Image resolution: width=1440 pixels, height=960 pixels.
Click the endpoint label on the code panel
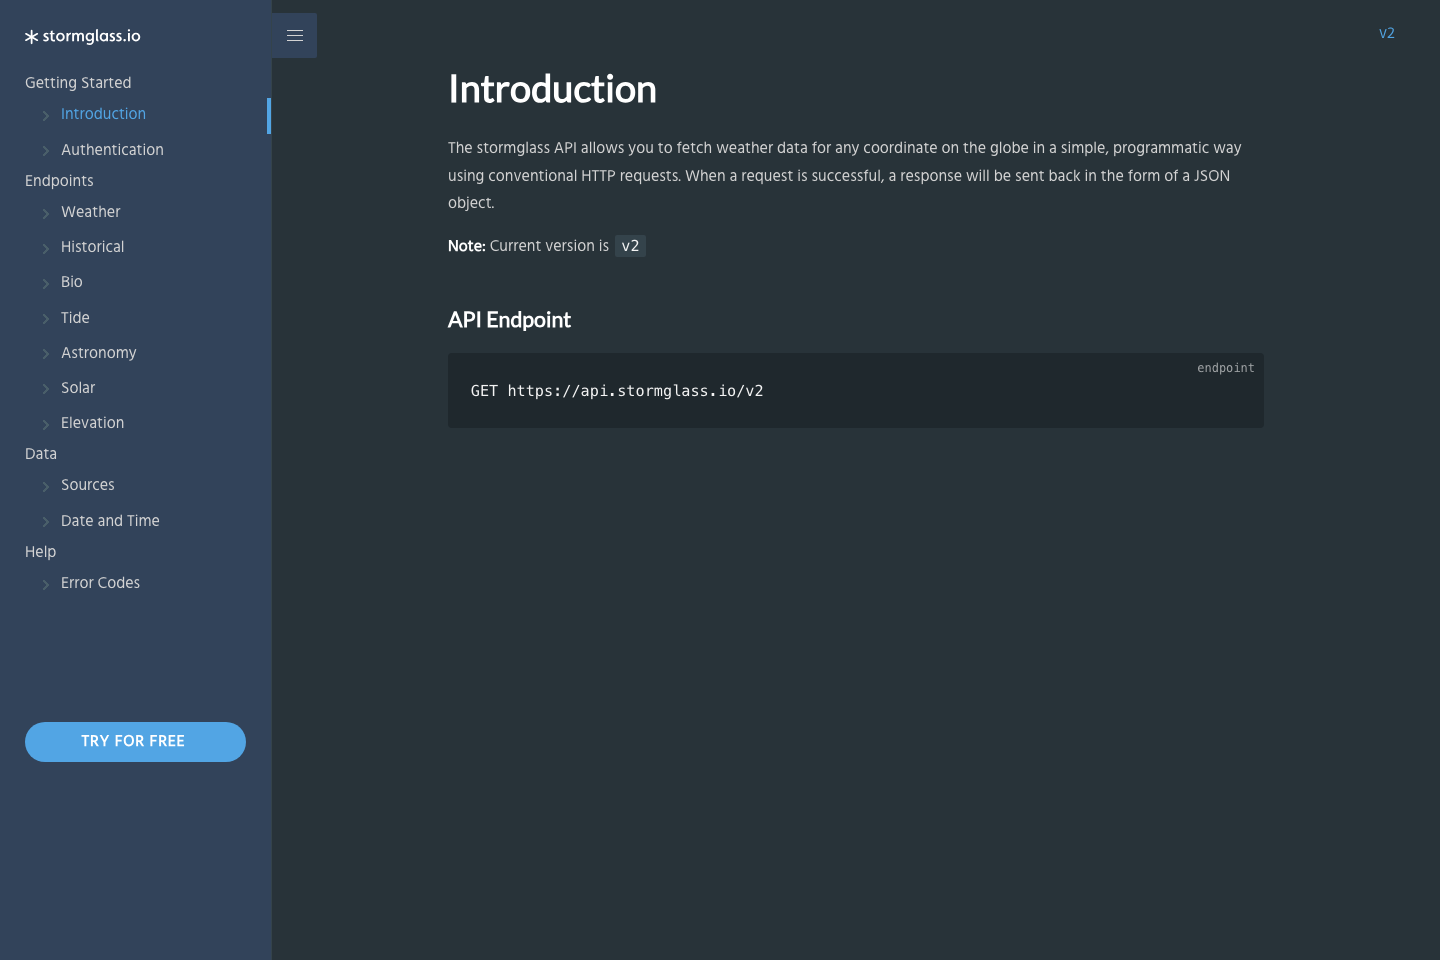point(1225,367)
